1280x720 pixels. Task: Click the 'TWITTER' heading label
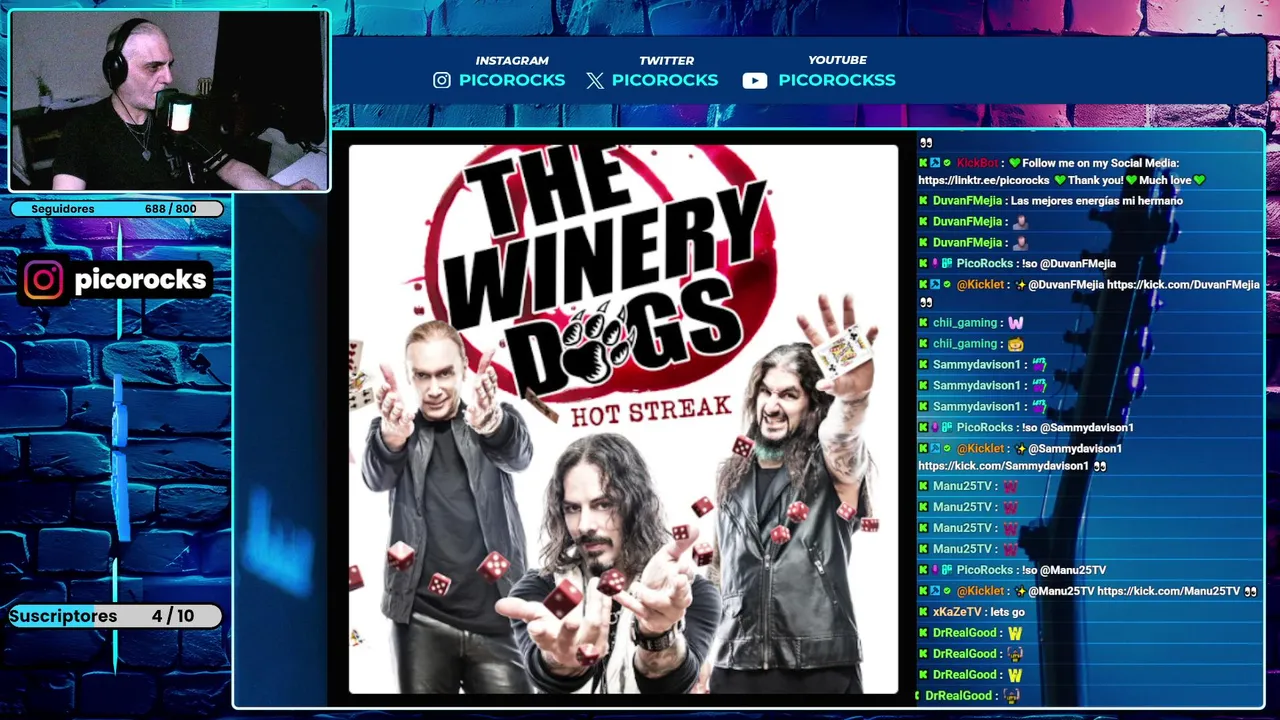[x=666, y=61]
